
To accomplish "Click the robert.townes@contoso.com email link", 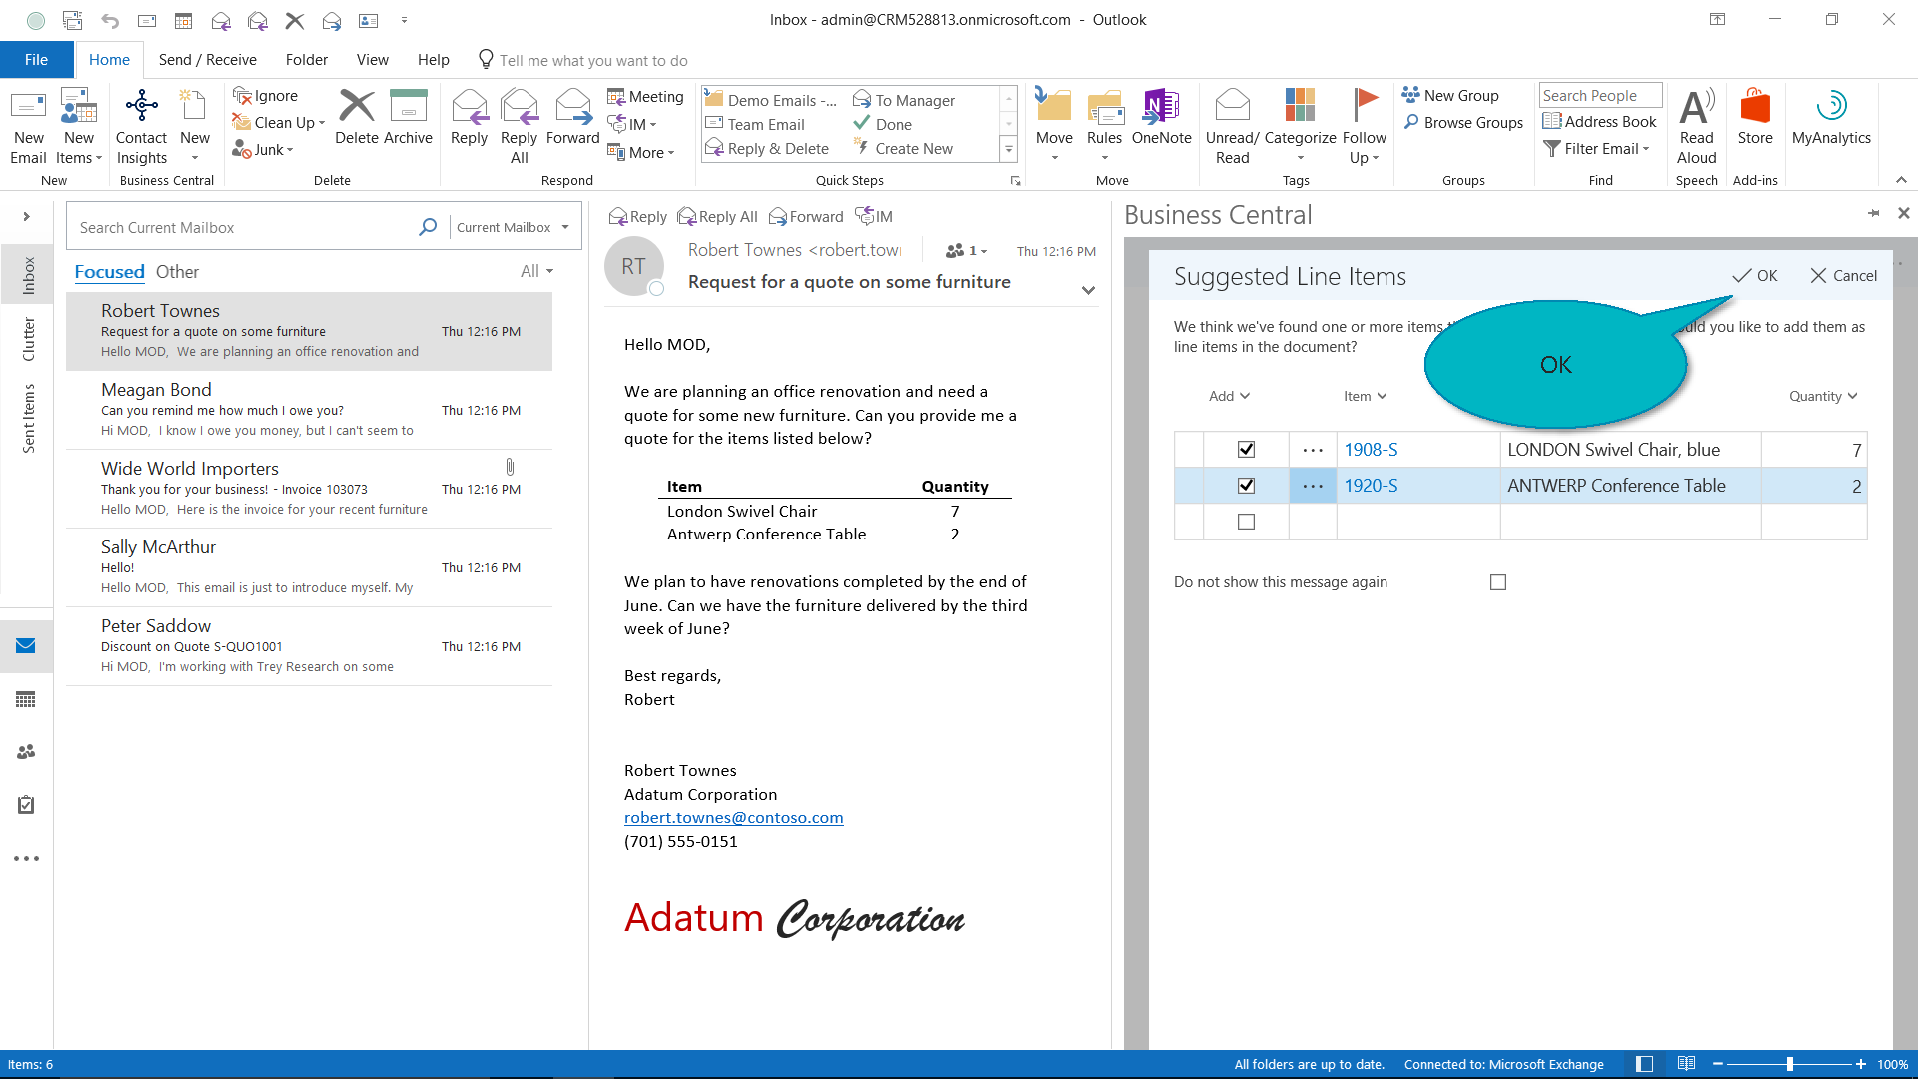I will click(x=733, y=818).
